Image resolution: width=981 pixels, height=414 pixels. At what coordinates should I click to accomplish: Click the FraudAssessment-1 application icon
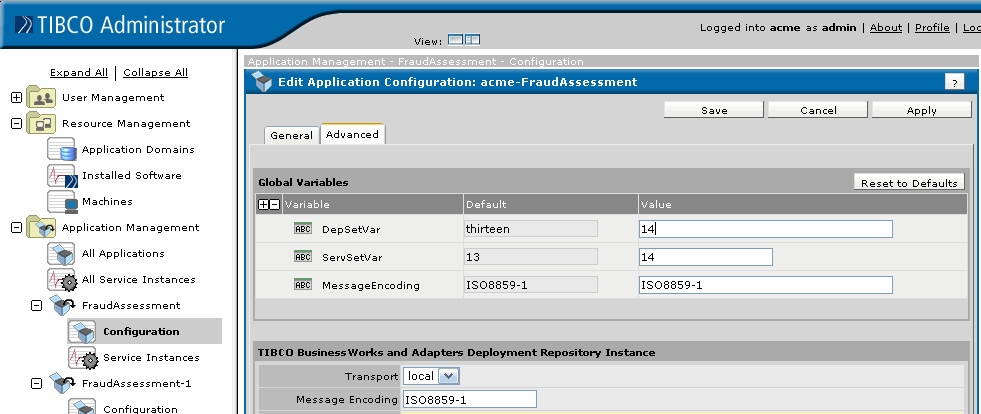(x=62, y=383)
